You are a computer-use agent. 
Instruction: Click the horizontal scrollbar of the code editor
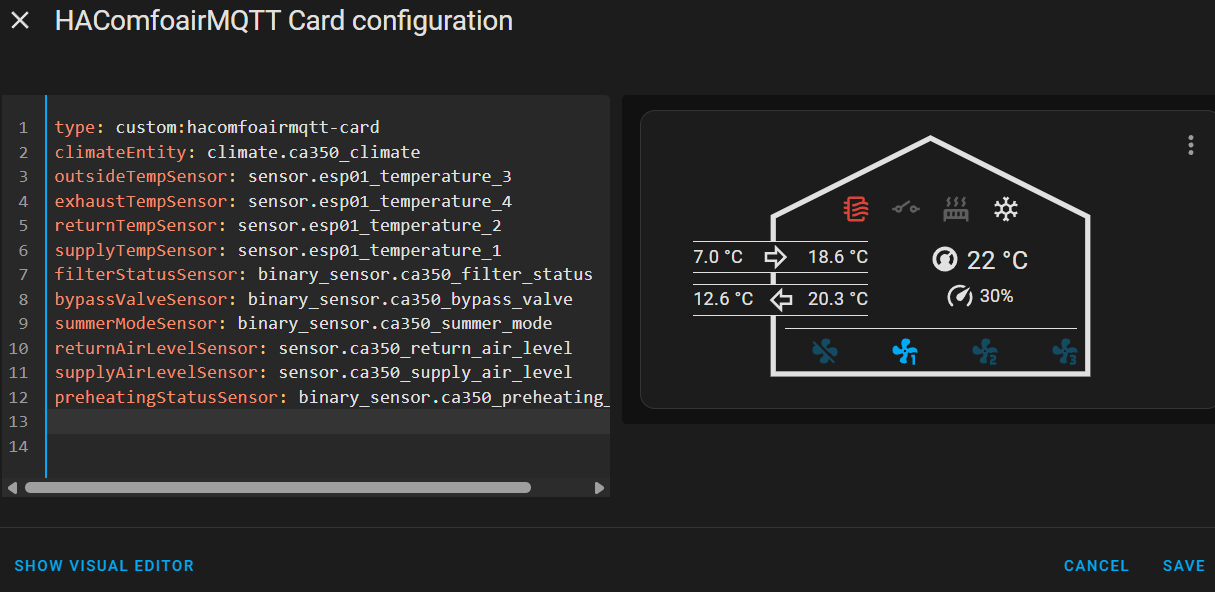278,488
